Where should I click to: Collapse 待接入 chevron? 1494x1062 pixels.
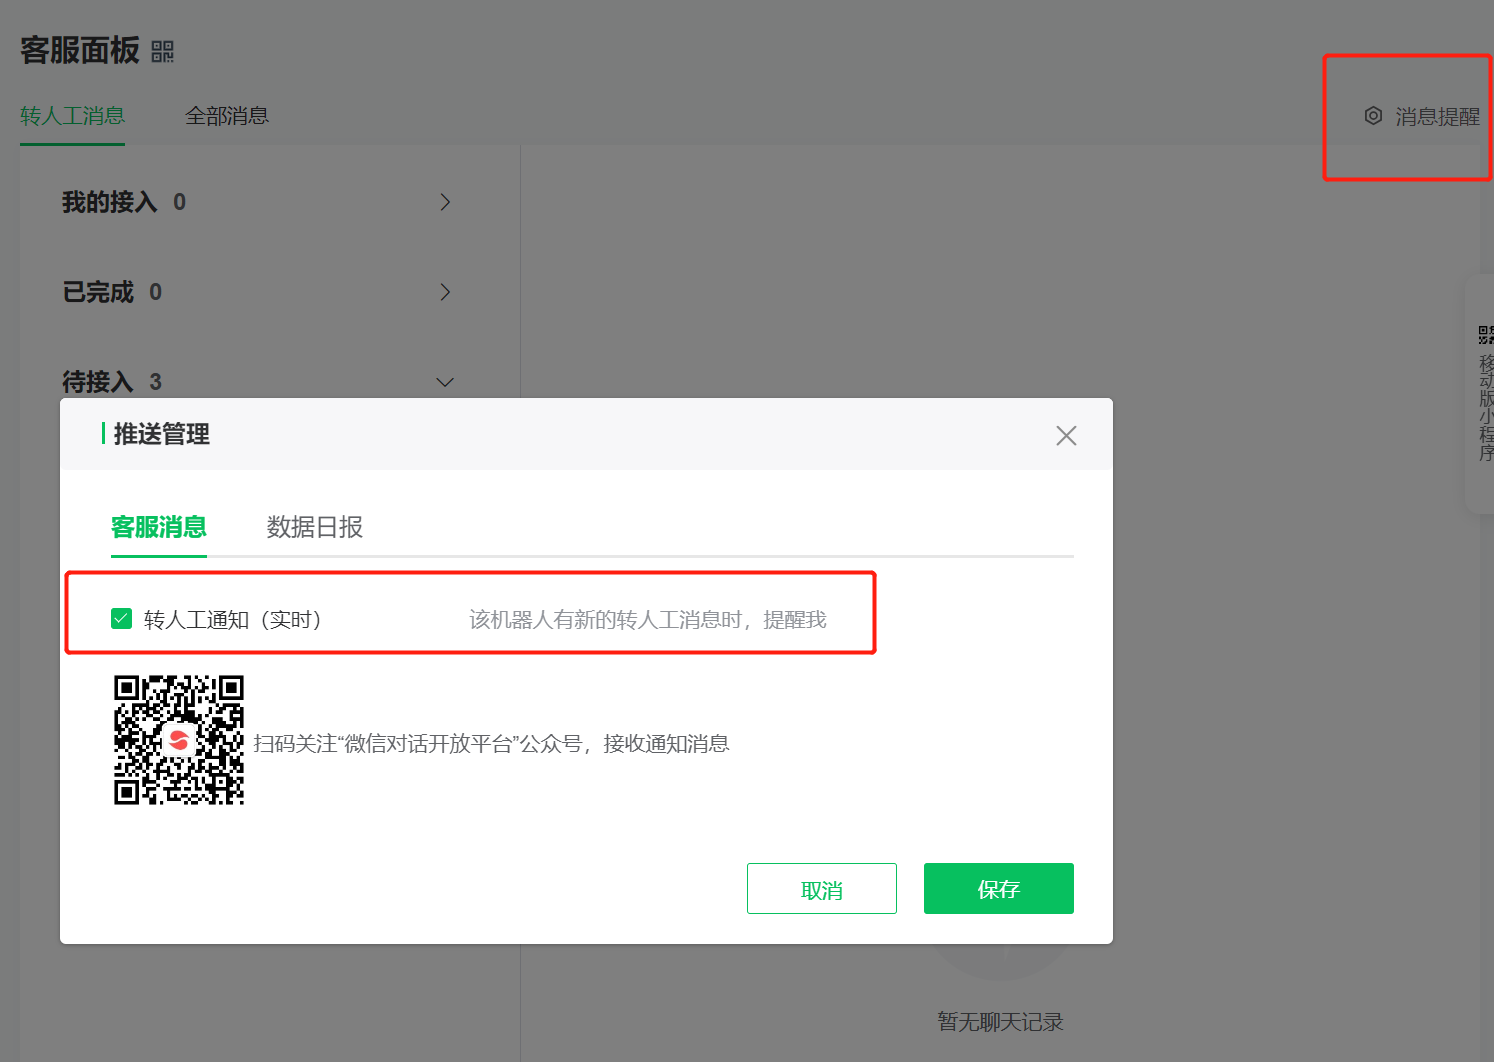coord(445,382)
